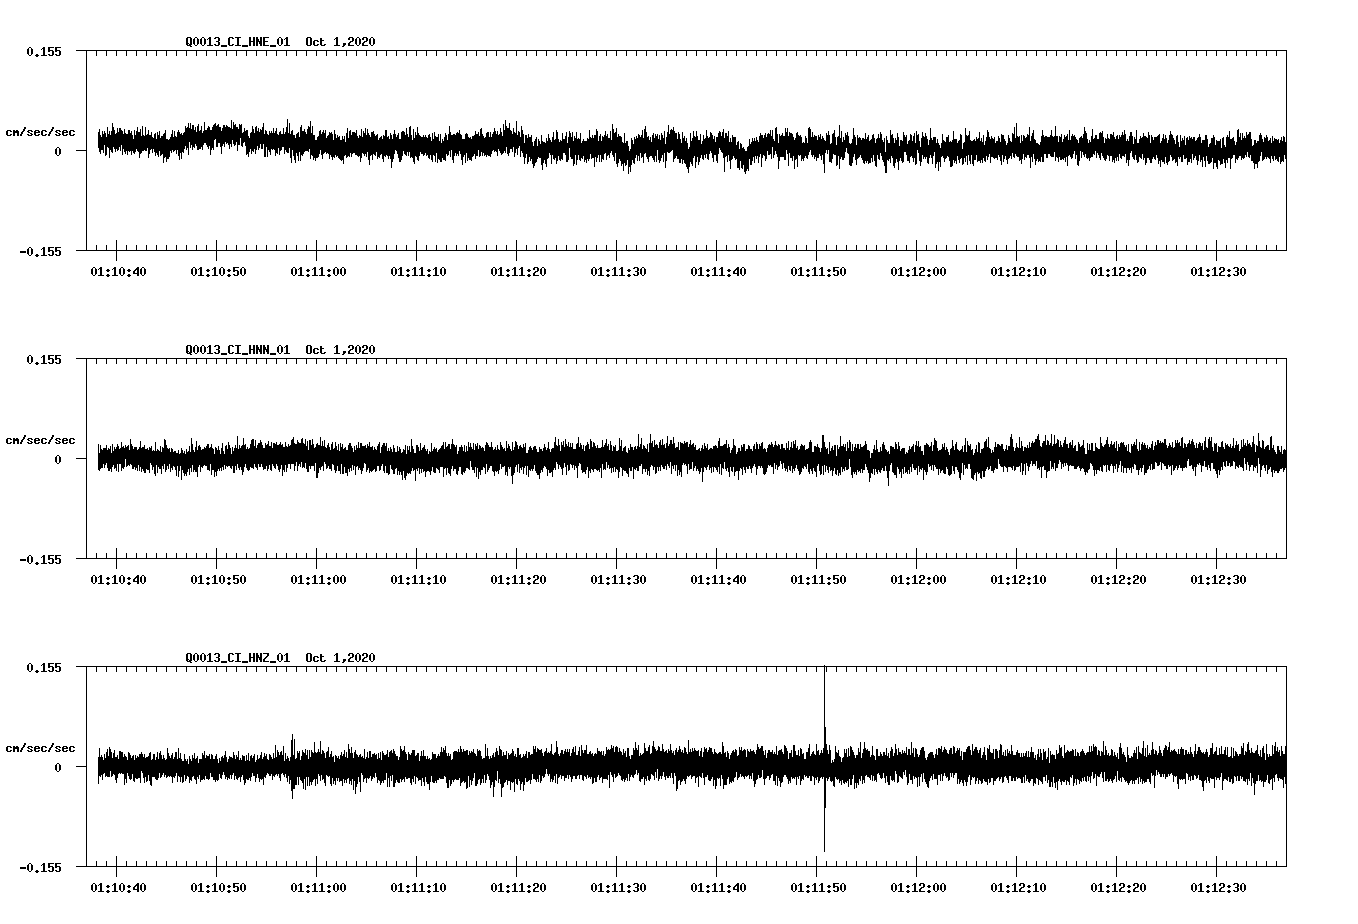Select the Q0013_CI_HNN_01 trace title
Image resolution: width=1358 pixels, height=924 pixels.
[237, 348]
